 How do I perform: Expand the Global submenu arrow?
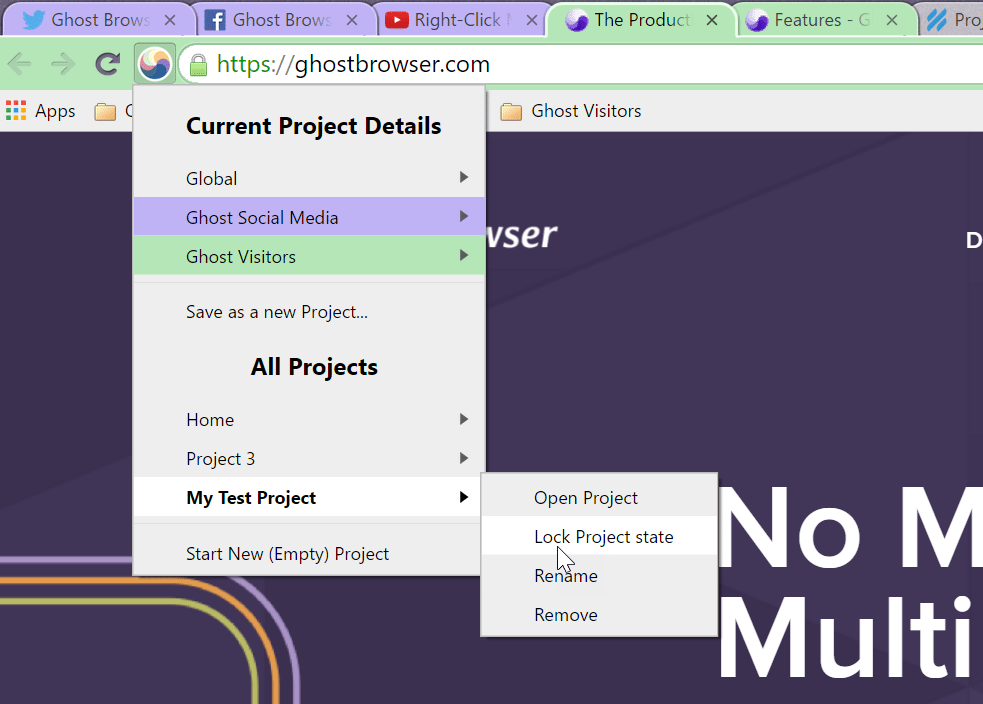click(464, 177)
